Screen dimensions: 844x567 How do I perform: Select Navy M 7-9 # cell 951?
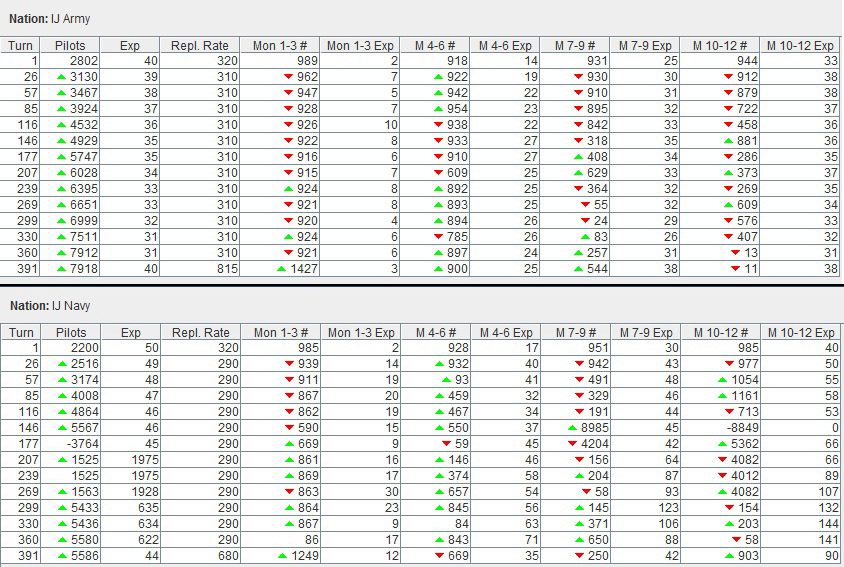pyautogui.click(x=576, y=348)
